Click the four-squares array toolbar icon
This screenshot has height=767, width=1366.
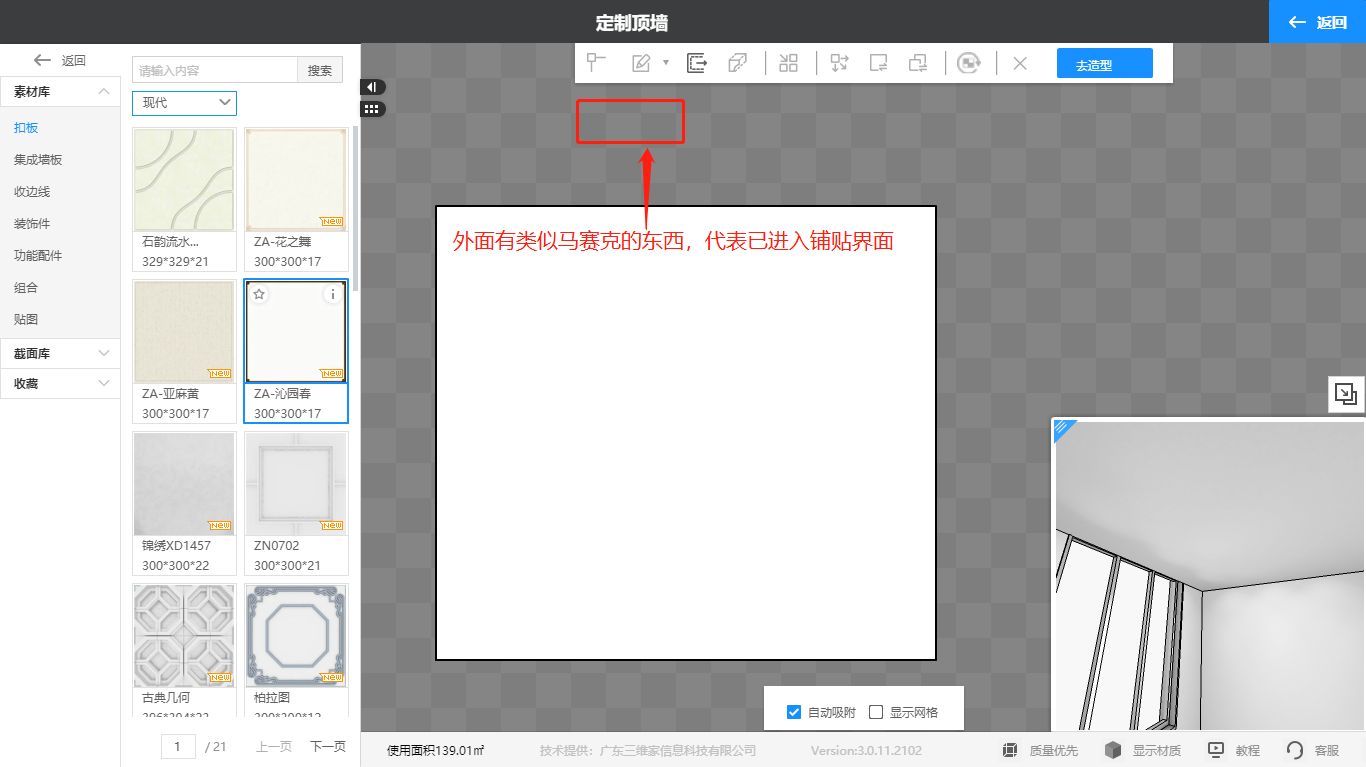(x=789, y=63)
